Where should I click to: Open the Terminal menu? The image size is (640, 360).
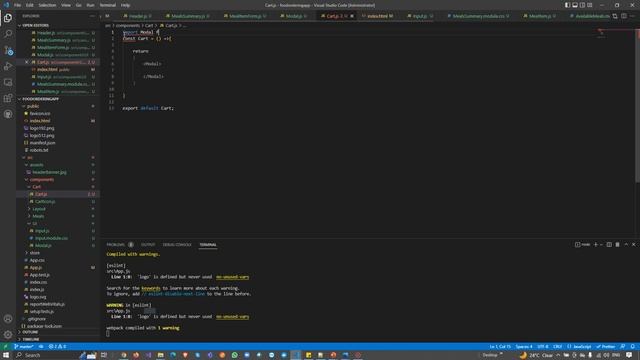[x=108, y=5]
